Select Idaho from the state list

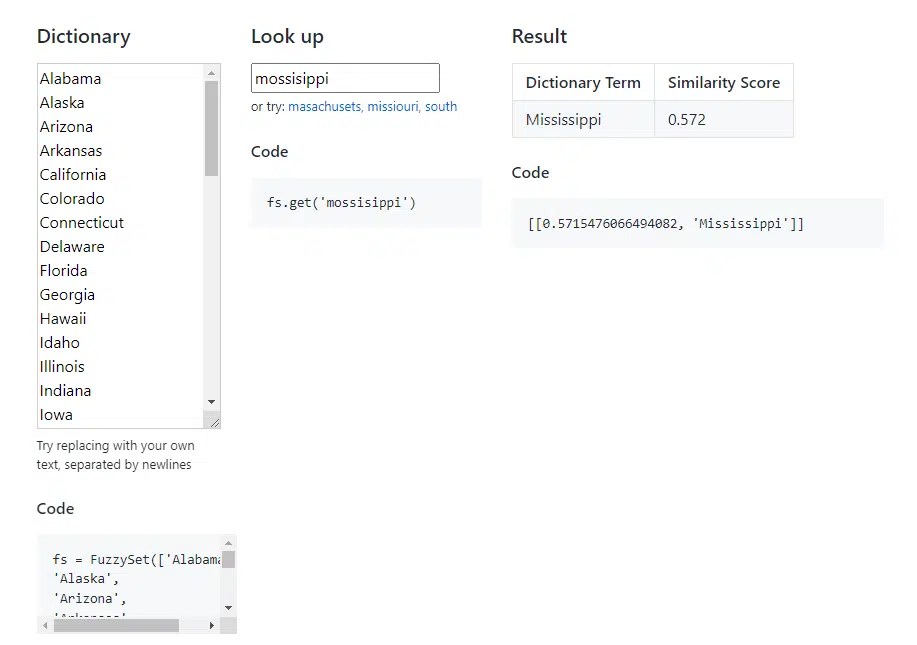[x=59, y=342]
